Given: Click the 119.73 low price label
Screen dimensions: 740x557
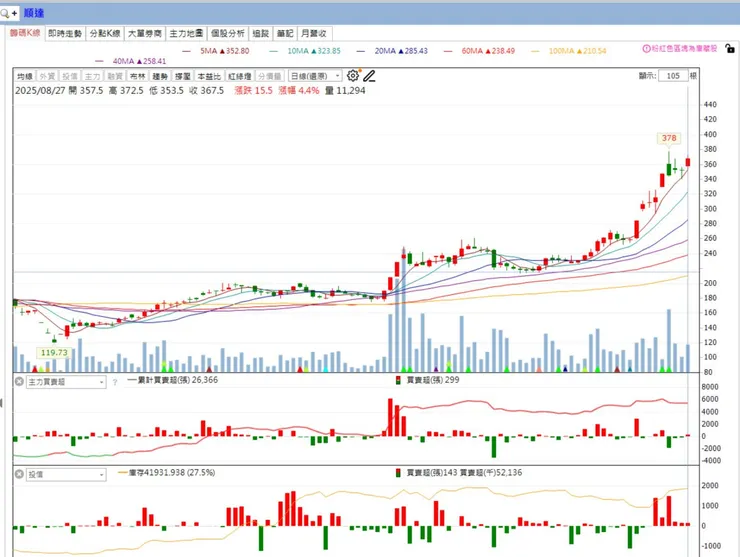Looking at the screenshot, I should [54, 353].
